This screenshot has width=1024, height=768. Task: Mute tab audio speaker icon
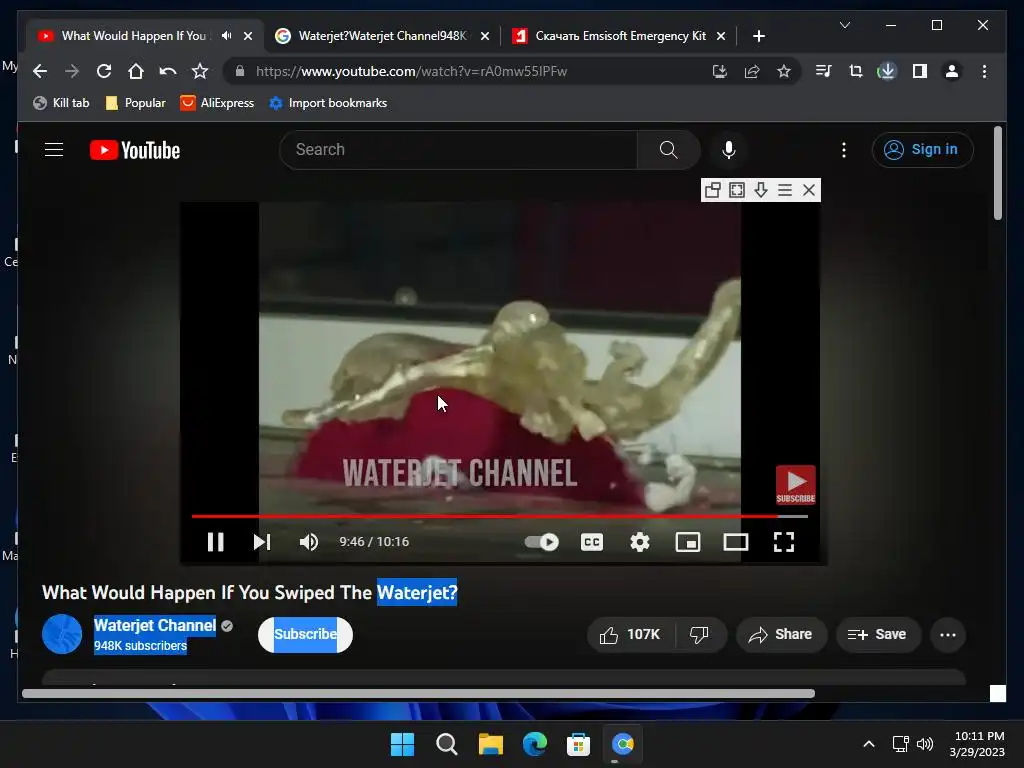click(x=226, y=36)
